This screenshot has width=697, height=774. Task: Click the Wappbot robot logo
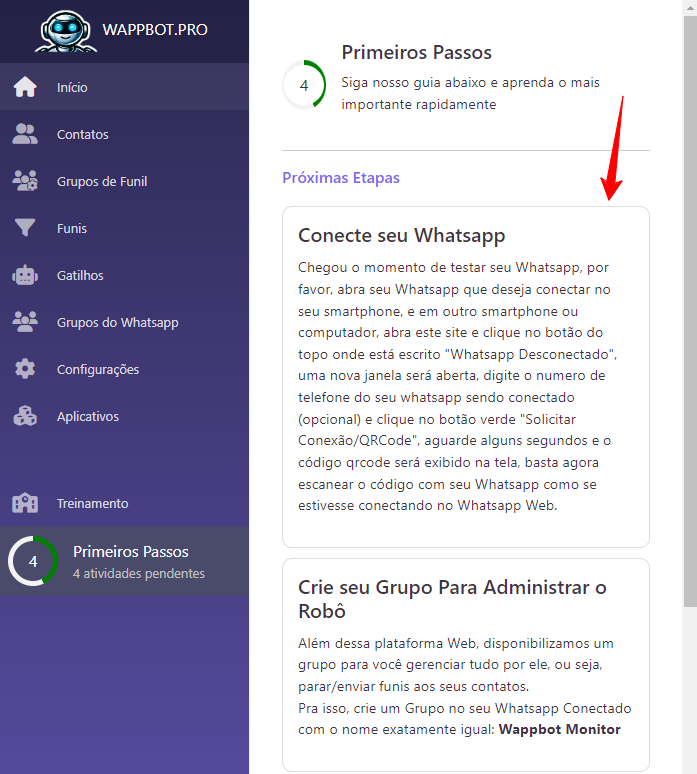tap(66, 31)
